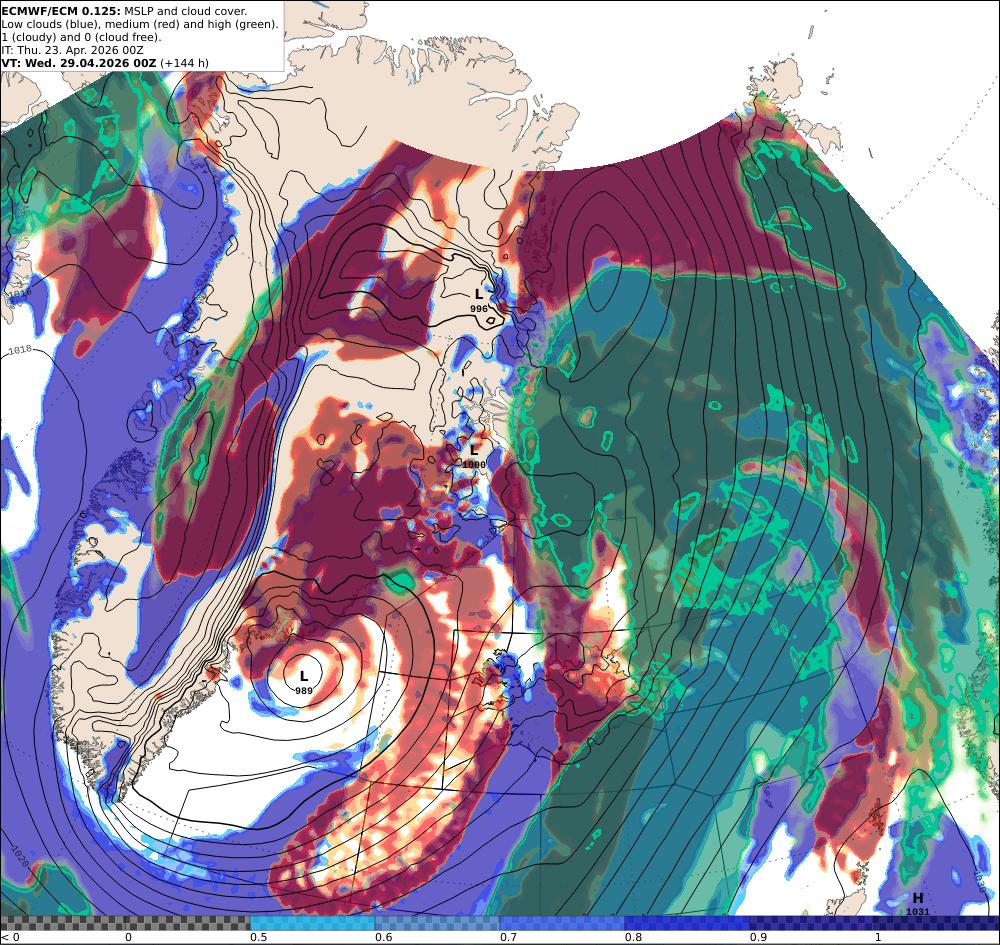Screen dimensions: 1000x945
Task: Click the '< 0' colorbar label
Action: pyautogui.click(x=11, y=937)
